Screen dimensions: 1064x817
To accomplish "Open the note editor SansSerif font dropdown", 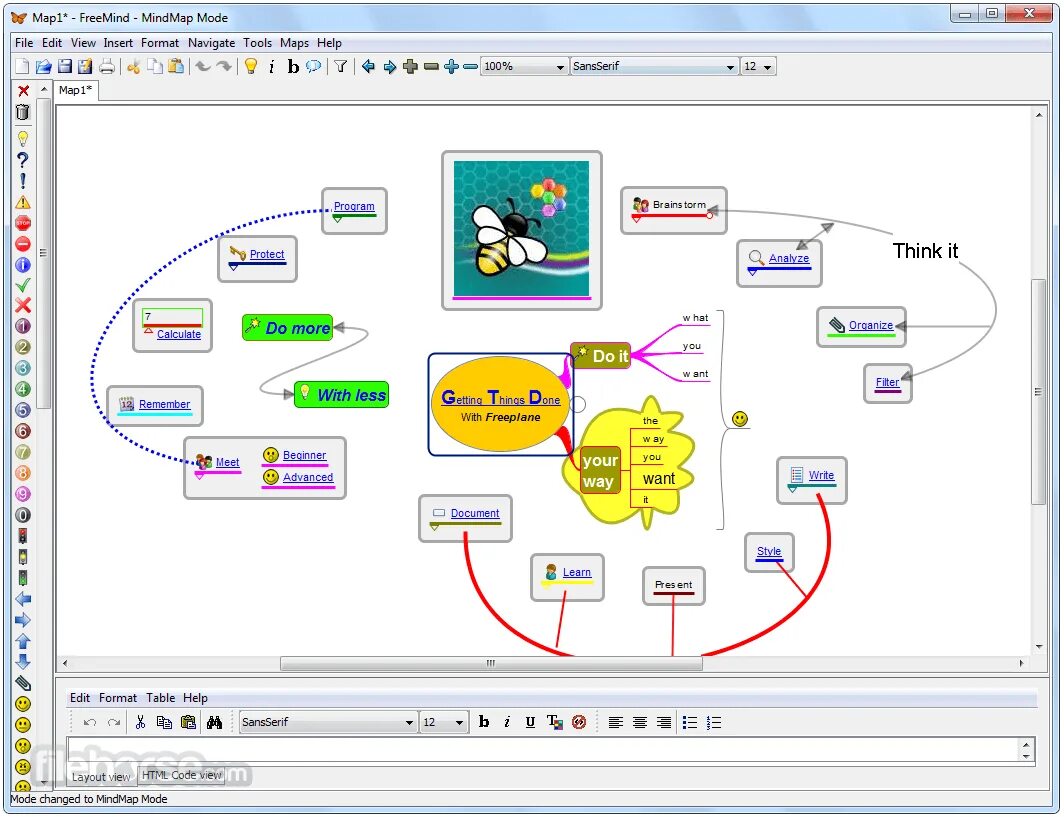I will coord(409,723).
